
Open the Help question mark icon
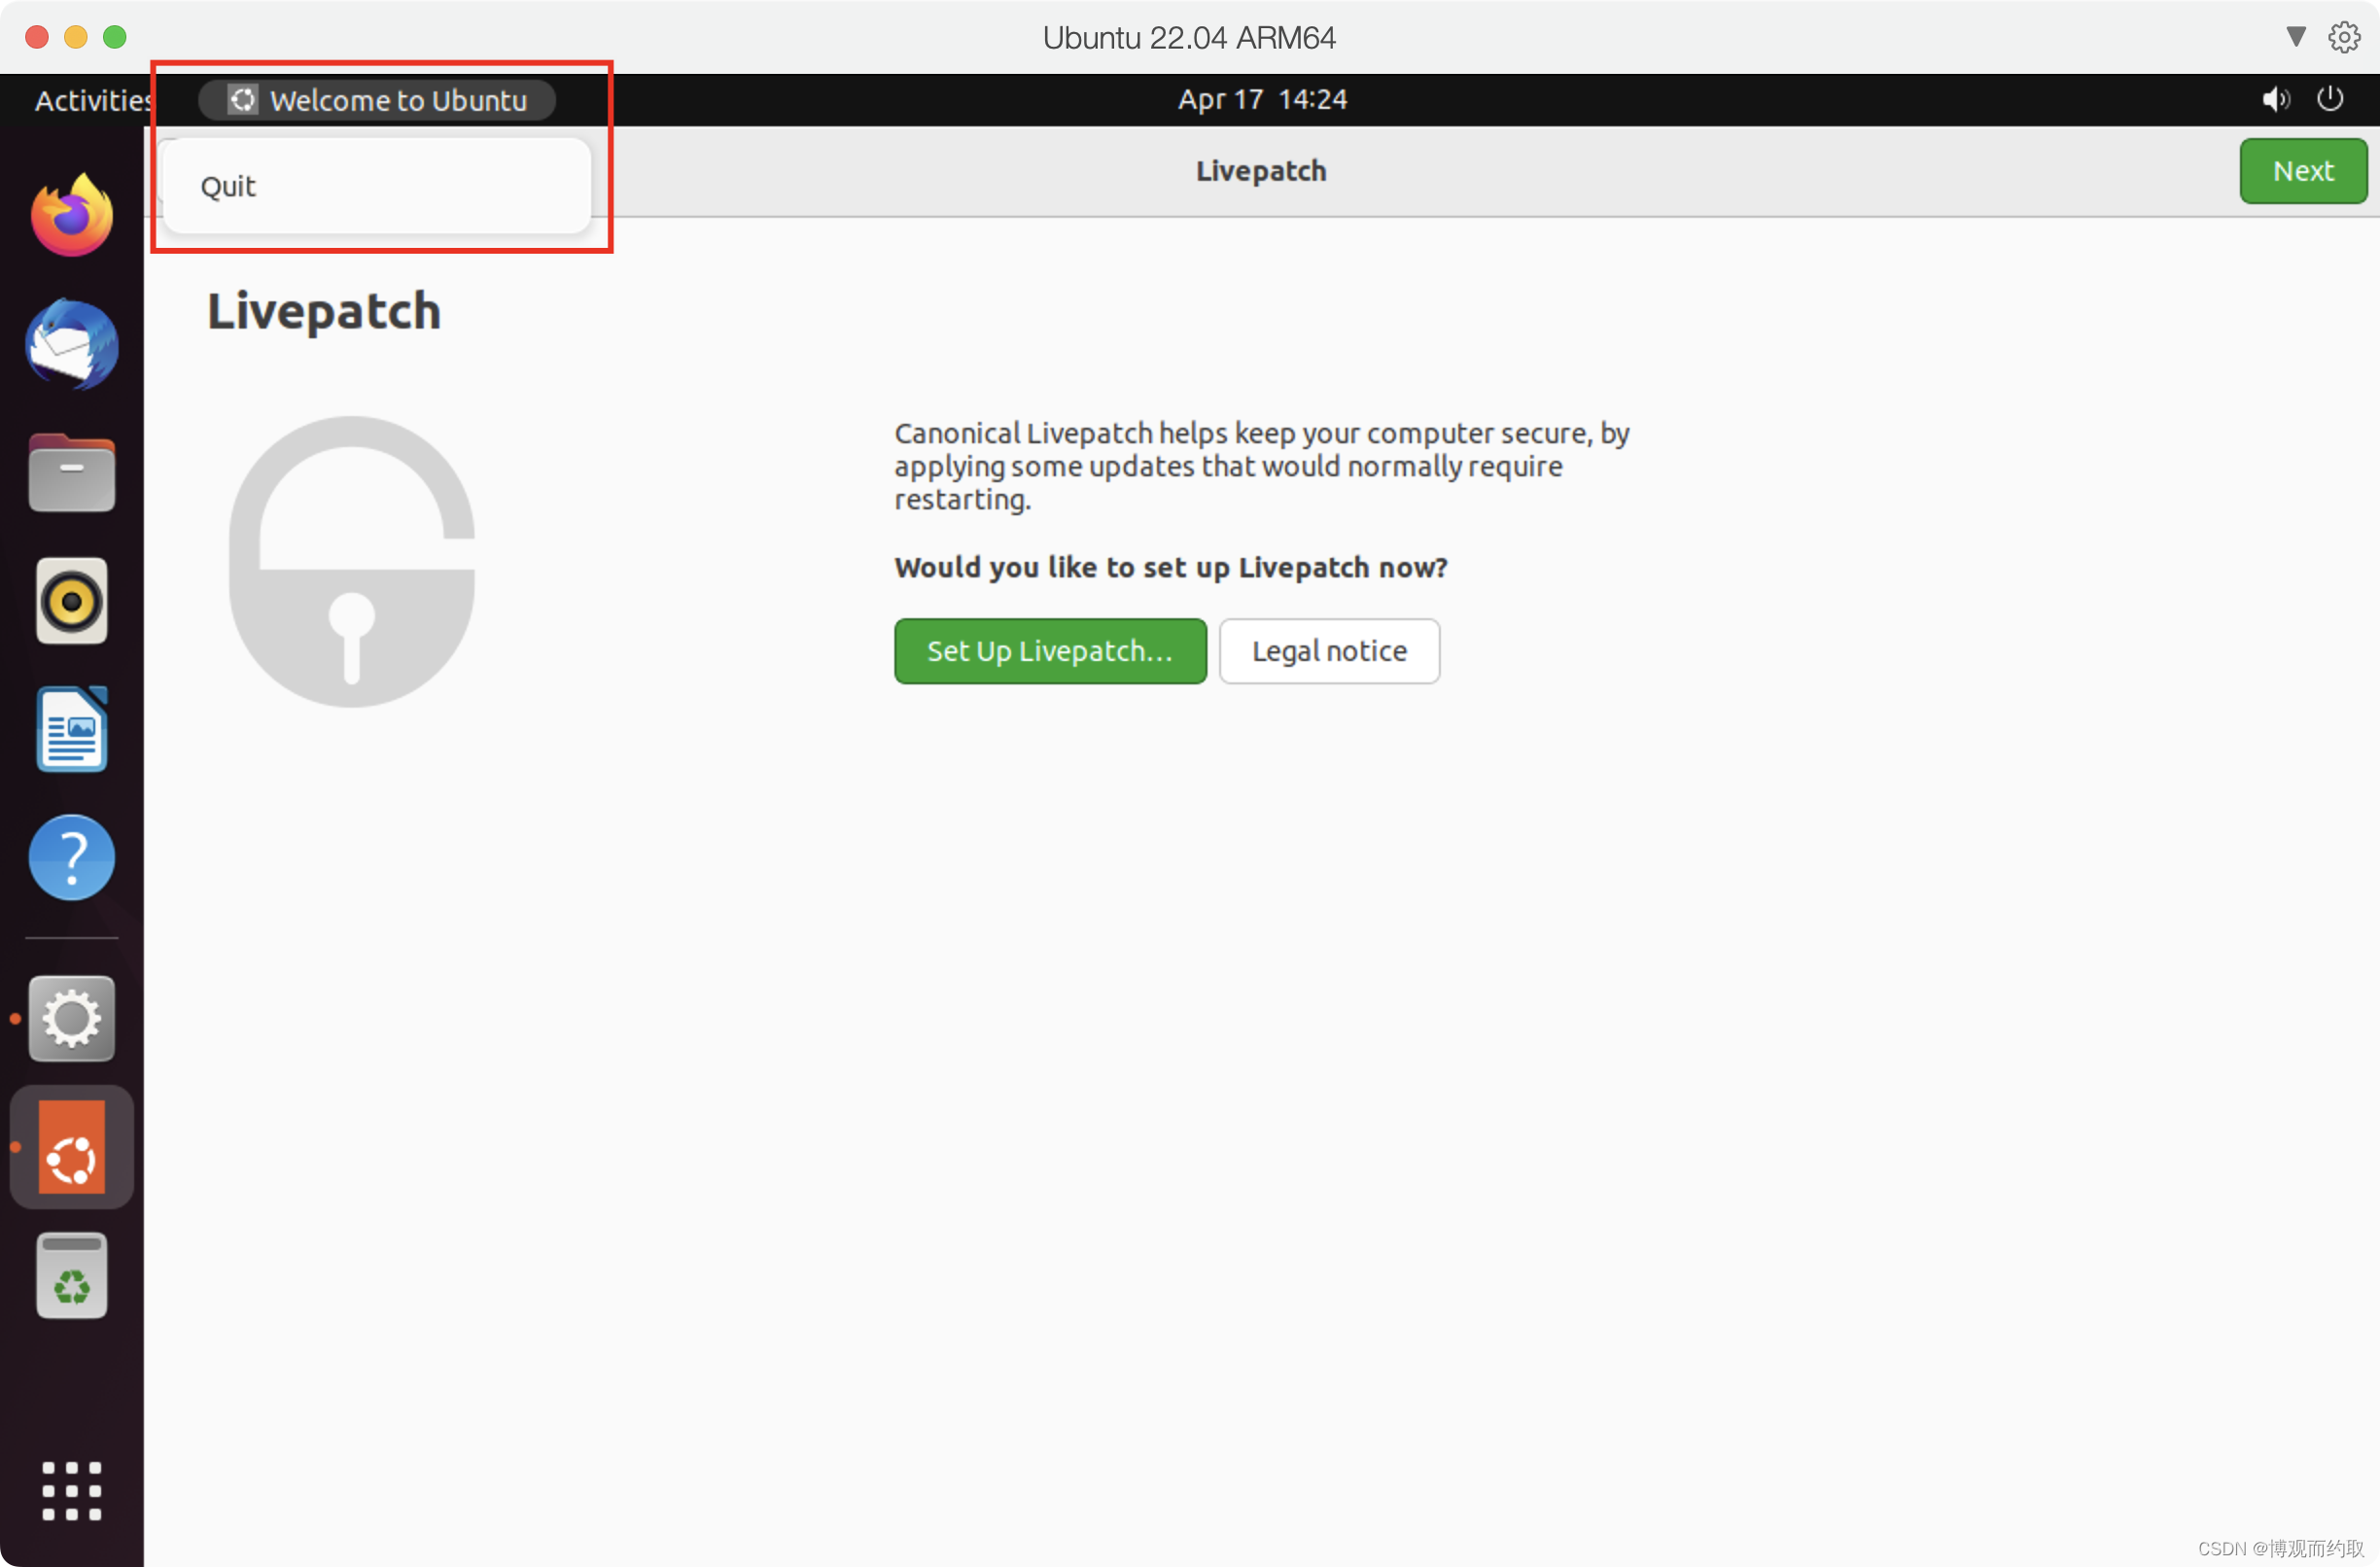(72, 857)
